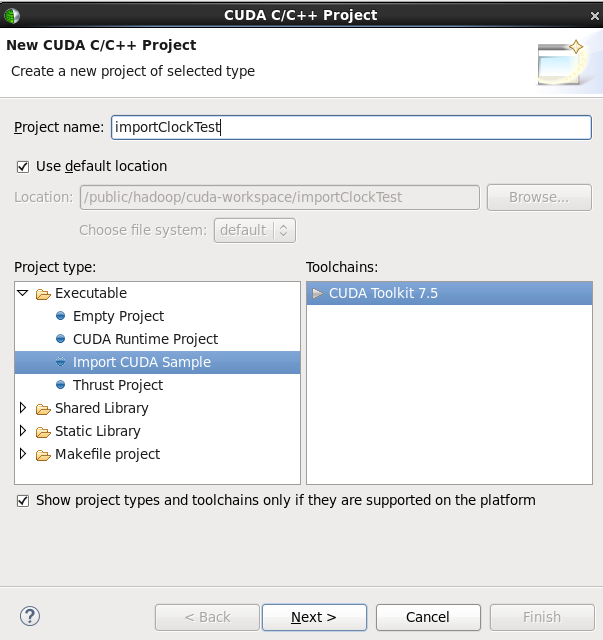Collapse the Executable tree node
The height and width of the screenshot is (640, 603).
coord(23,294)
